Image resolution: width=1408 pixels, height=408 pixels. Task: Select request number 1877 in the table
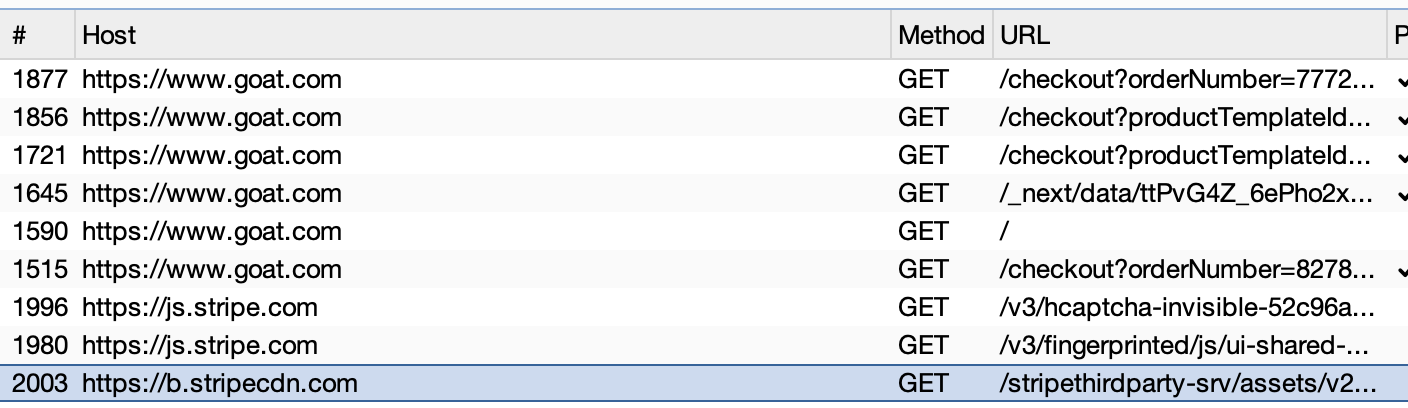40,80
